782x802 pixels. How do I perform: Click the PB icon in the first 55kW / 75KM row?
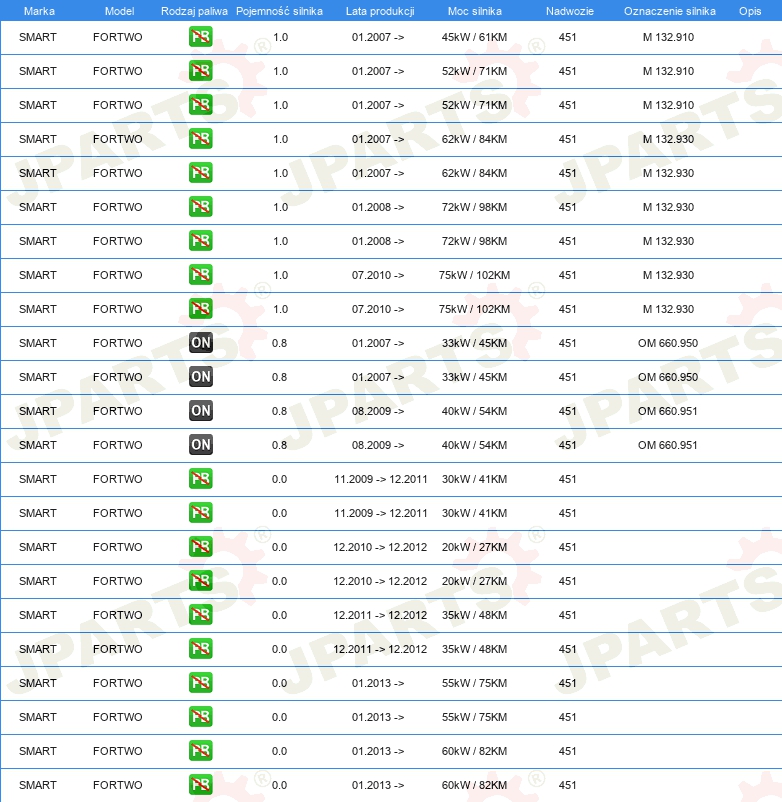pyautogui.click(x=201, y=683)
